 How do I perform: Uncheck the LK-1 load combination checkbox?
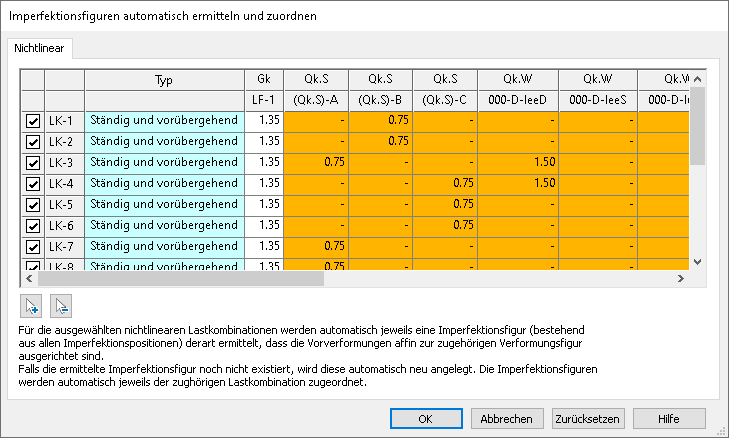click(33, 121)
